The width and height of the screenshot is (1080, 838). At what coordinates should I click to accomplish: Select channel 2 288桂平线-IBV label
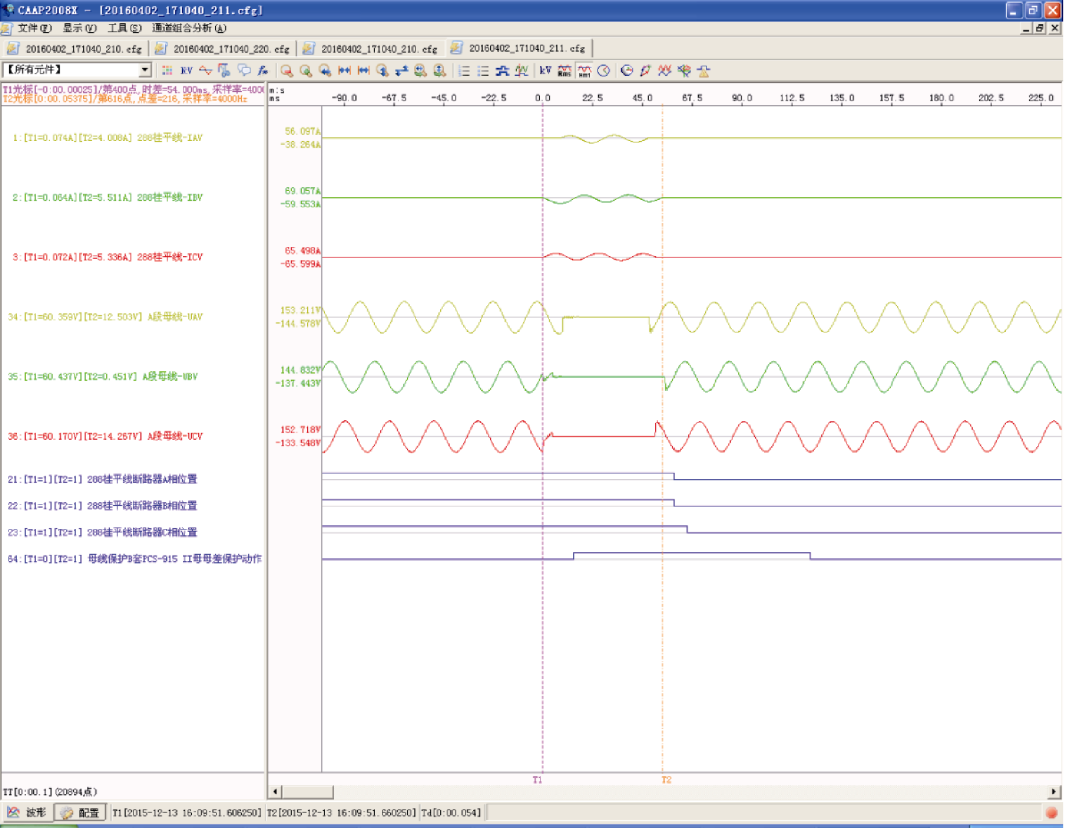pyautogui.click(x=107, y=198)
